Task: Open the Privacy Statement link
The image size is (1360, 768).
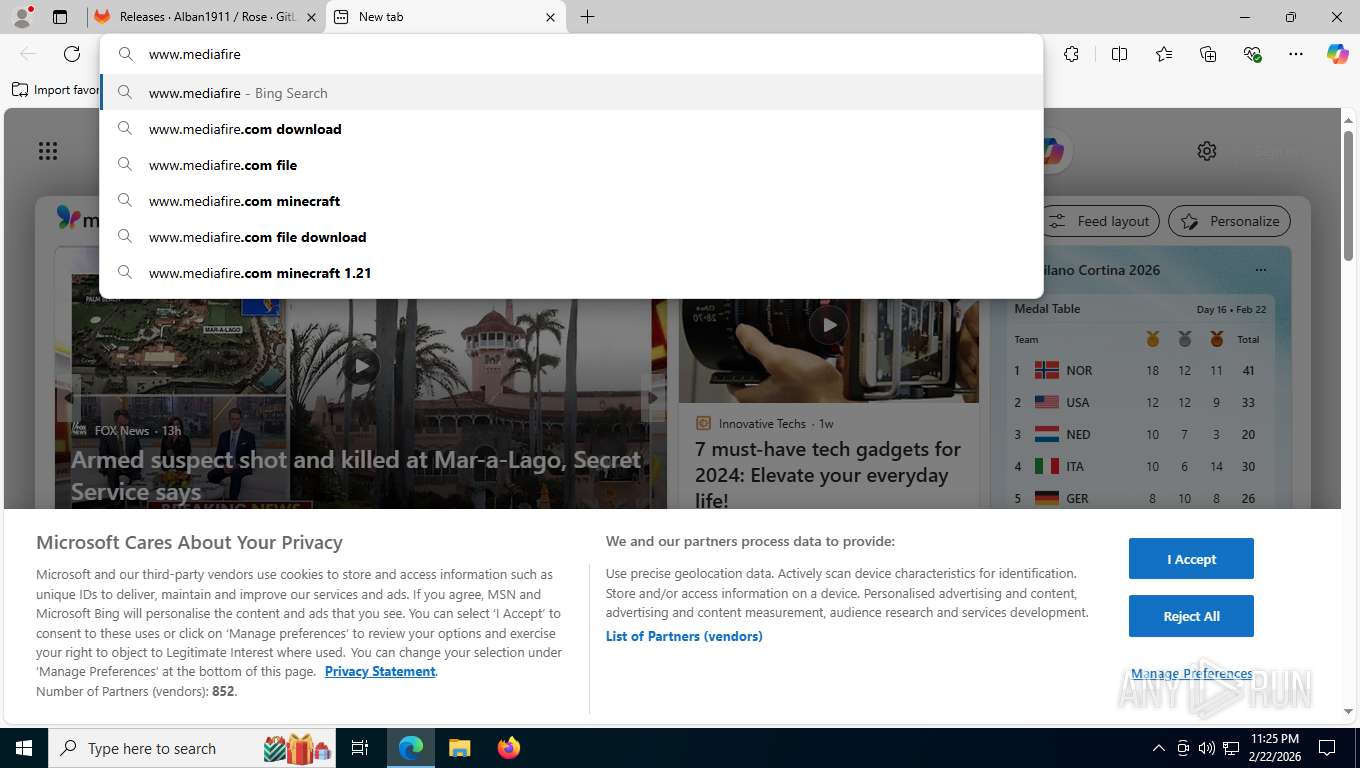Action: 380,671
